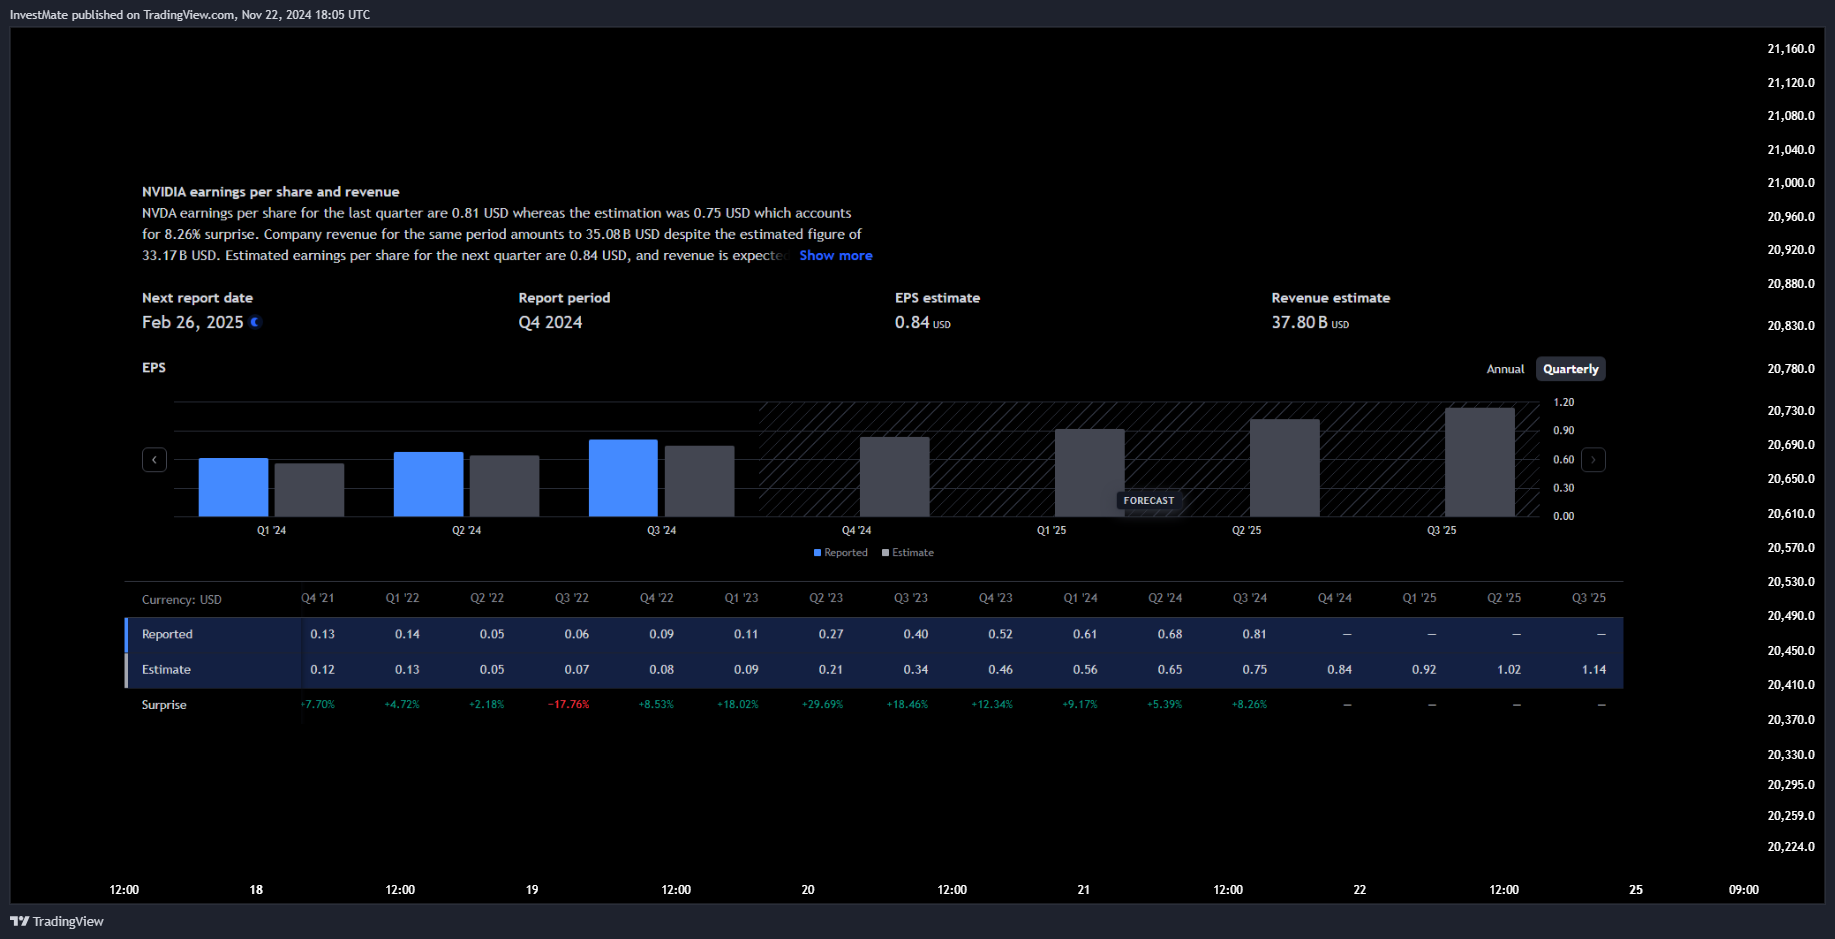
Task: Click the blue Reported legend marker
Action: 817,553
